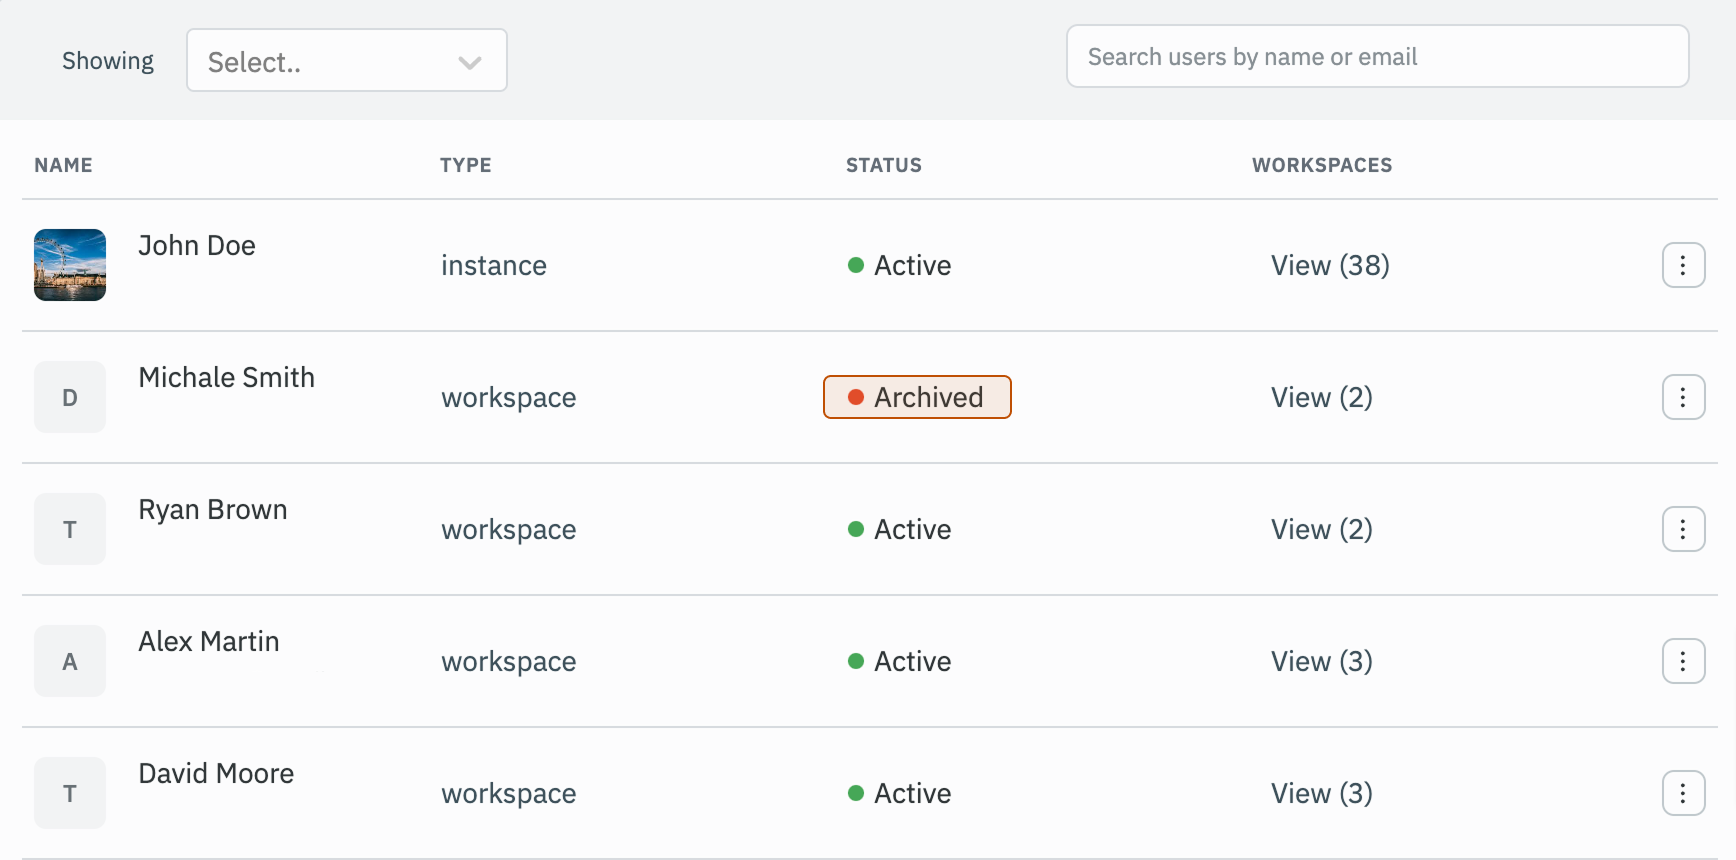Open Alex Martin's more options menu
Viewport: 1736px width, 860px height.
[x=1683, y=661]
